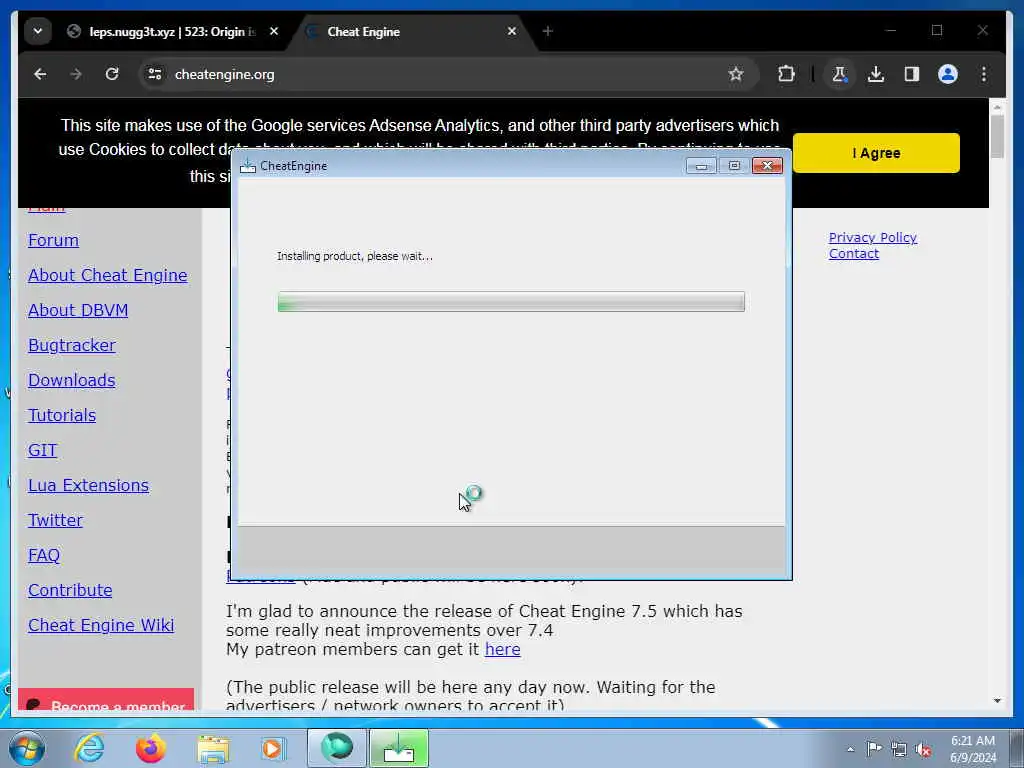This screenshot has width=1024, height=768.
Task: Launch Internet Explorer from the taskbar
Action: [x=89, y=748]
